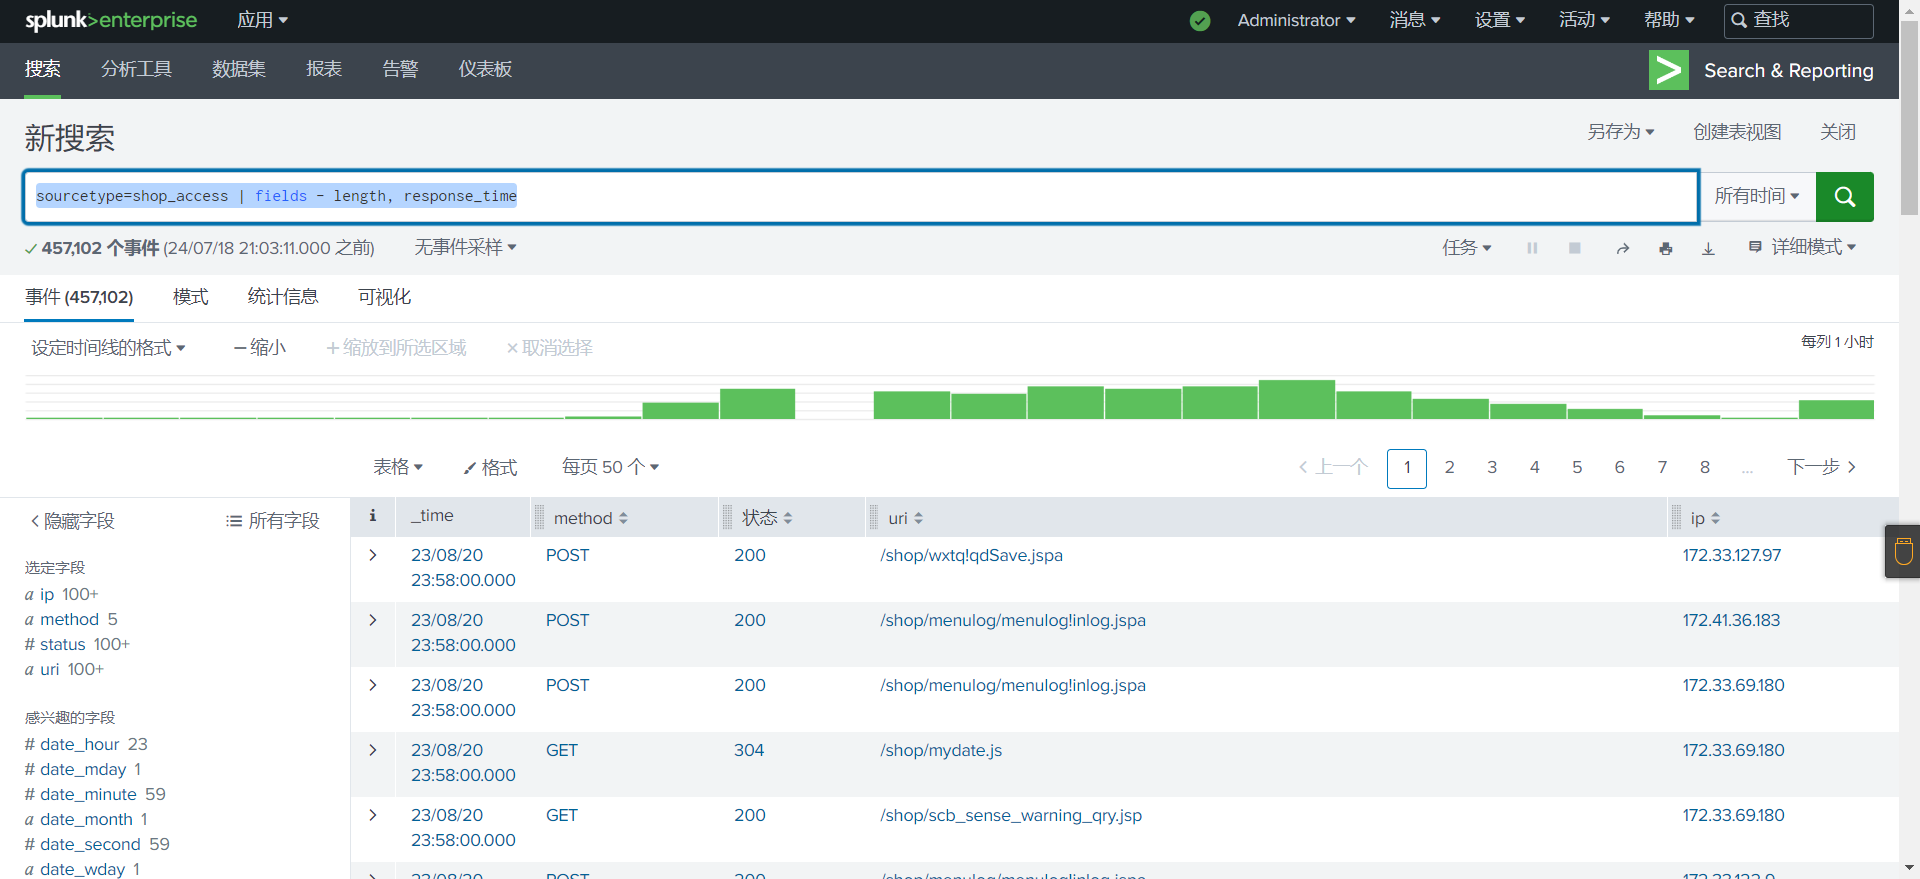The width and height of the screenshot is (1920, 879).
Task: Click the 创建表视图 button
Action: point(1736,132)
